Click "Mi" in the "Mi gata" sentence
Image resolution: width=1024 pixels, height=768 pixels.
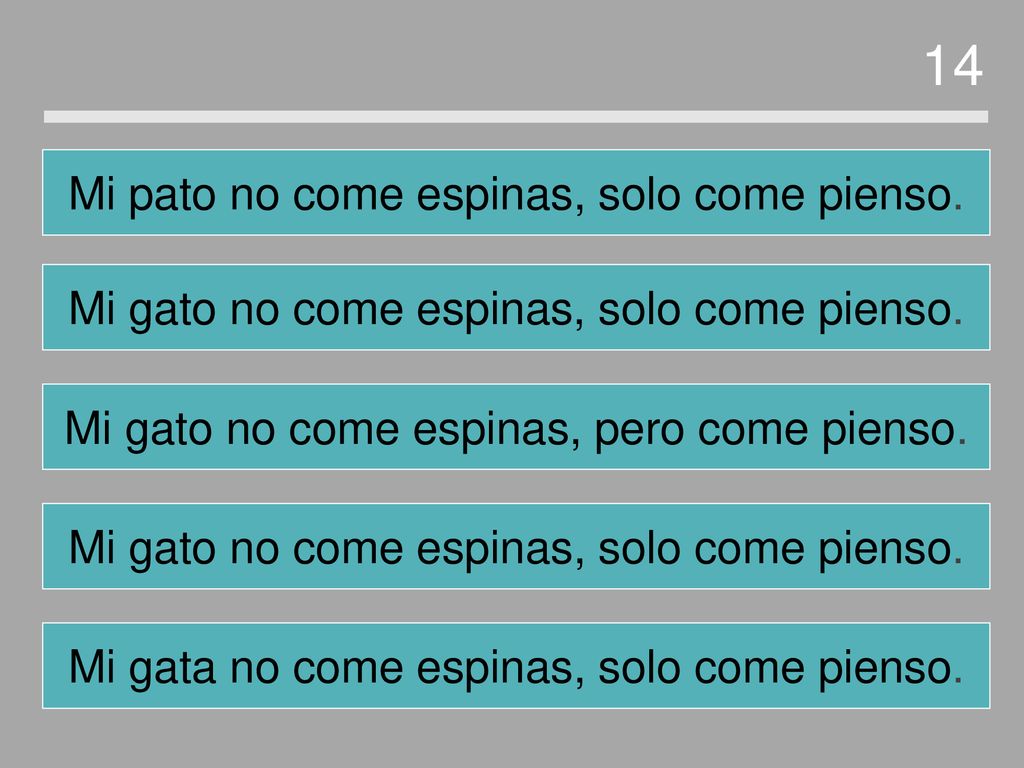click(x=92, y=667)
